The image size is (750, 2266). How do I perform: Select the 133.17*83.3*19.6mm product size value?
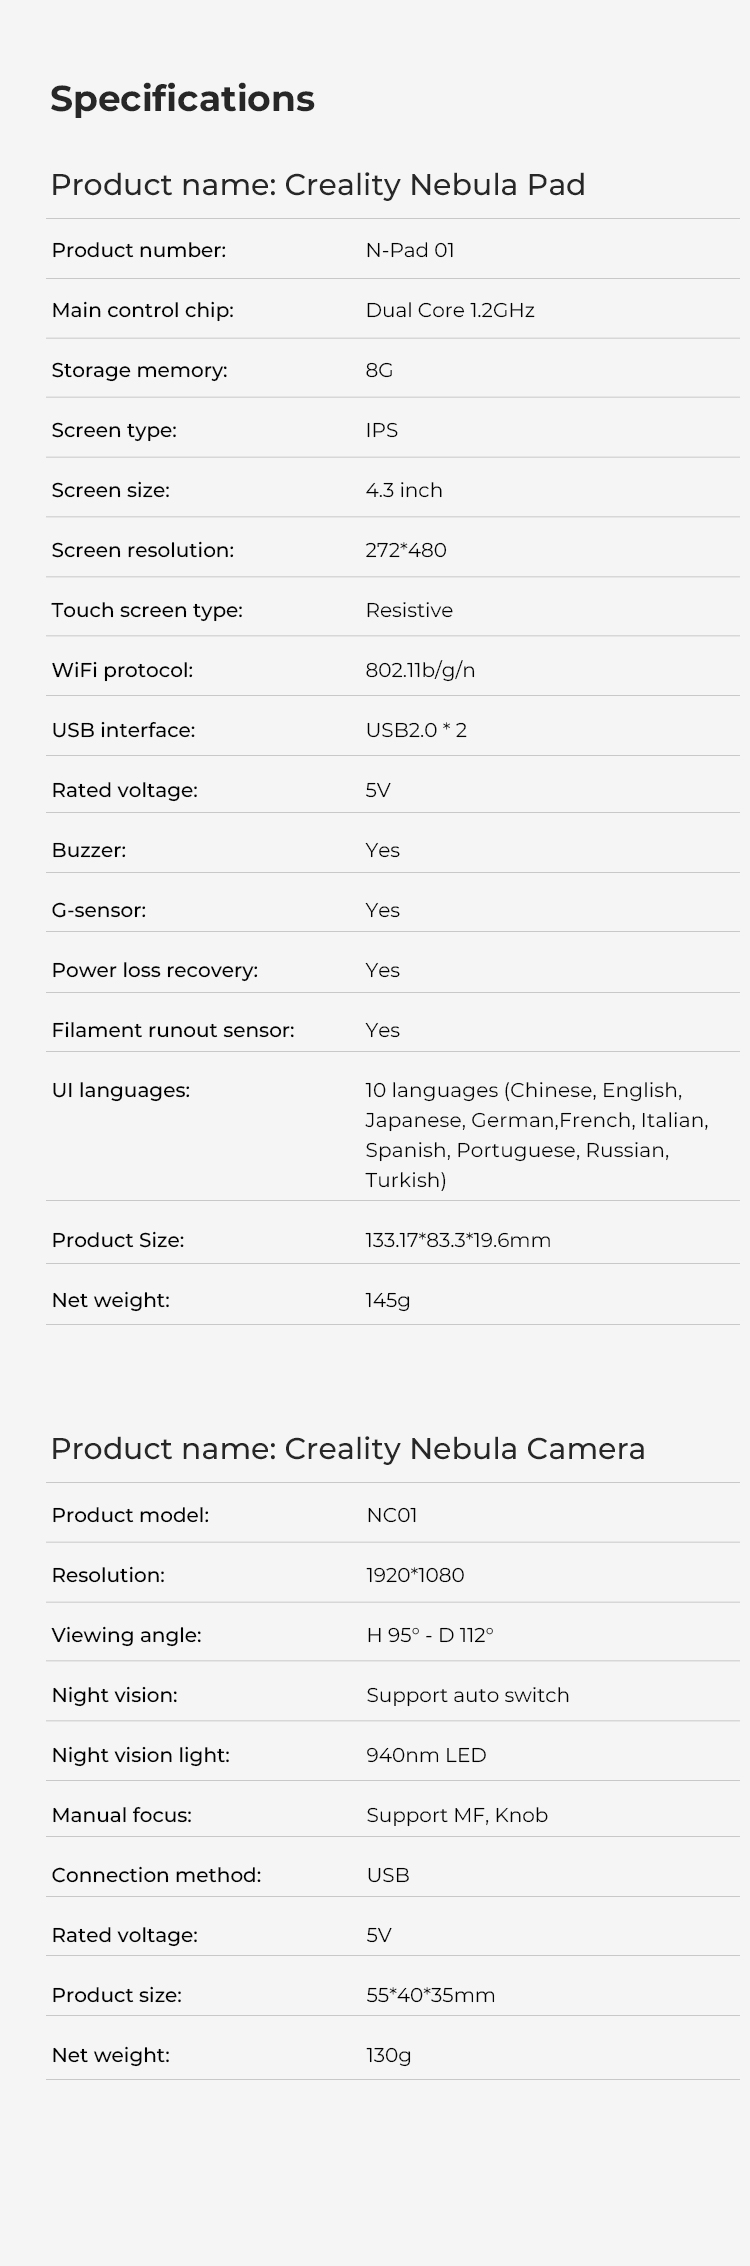click(x=458, y=1240)
